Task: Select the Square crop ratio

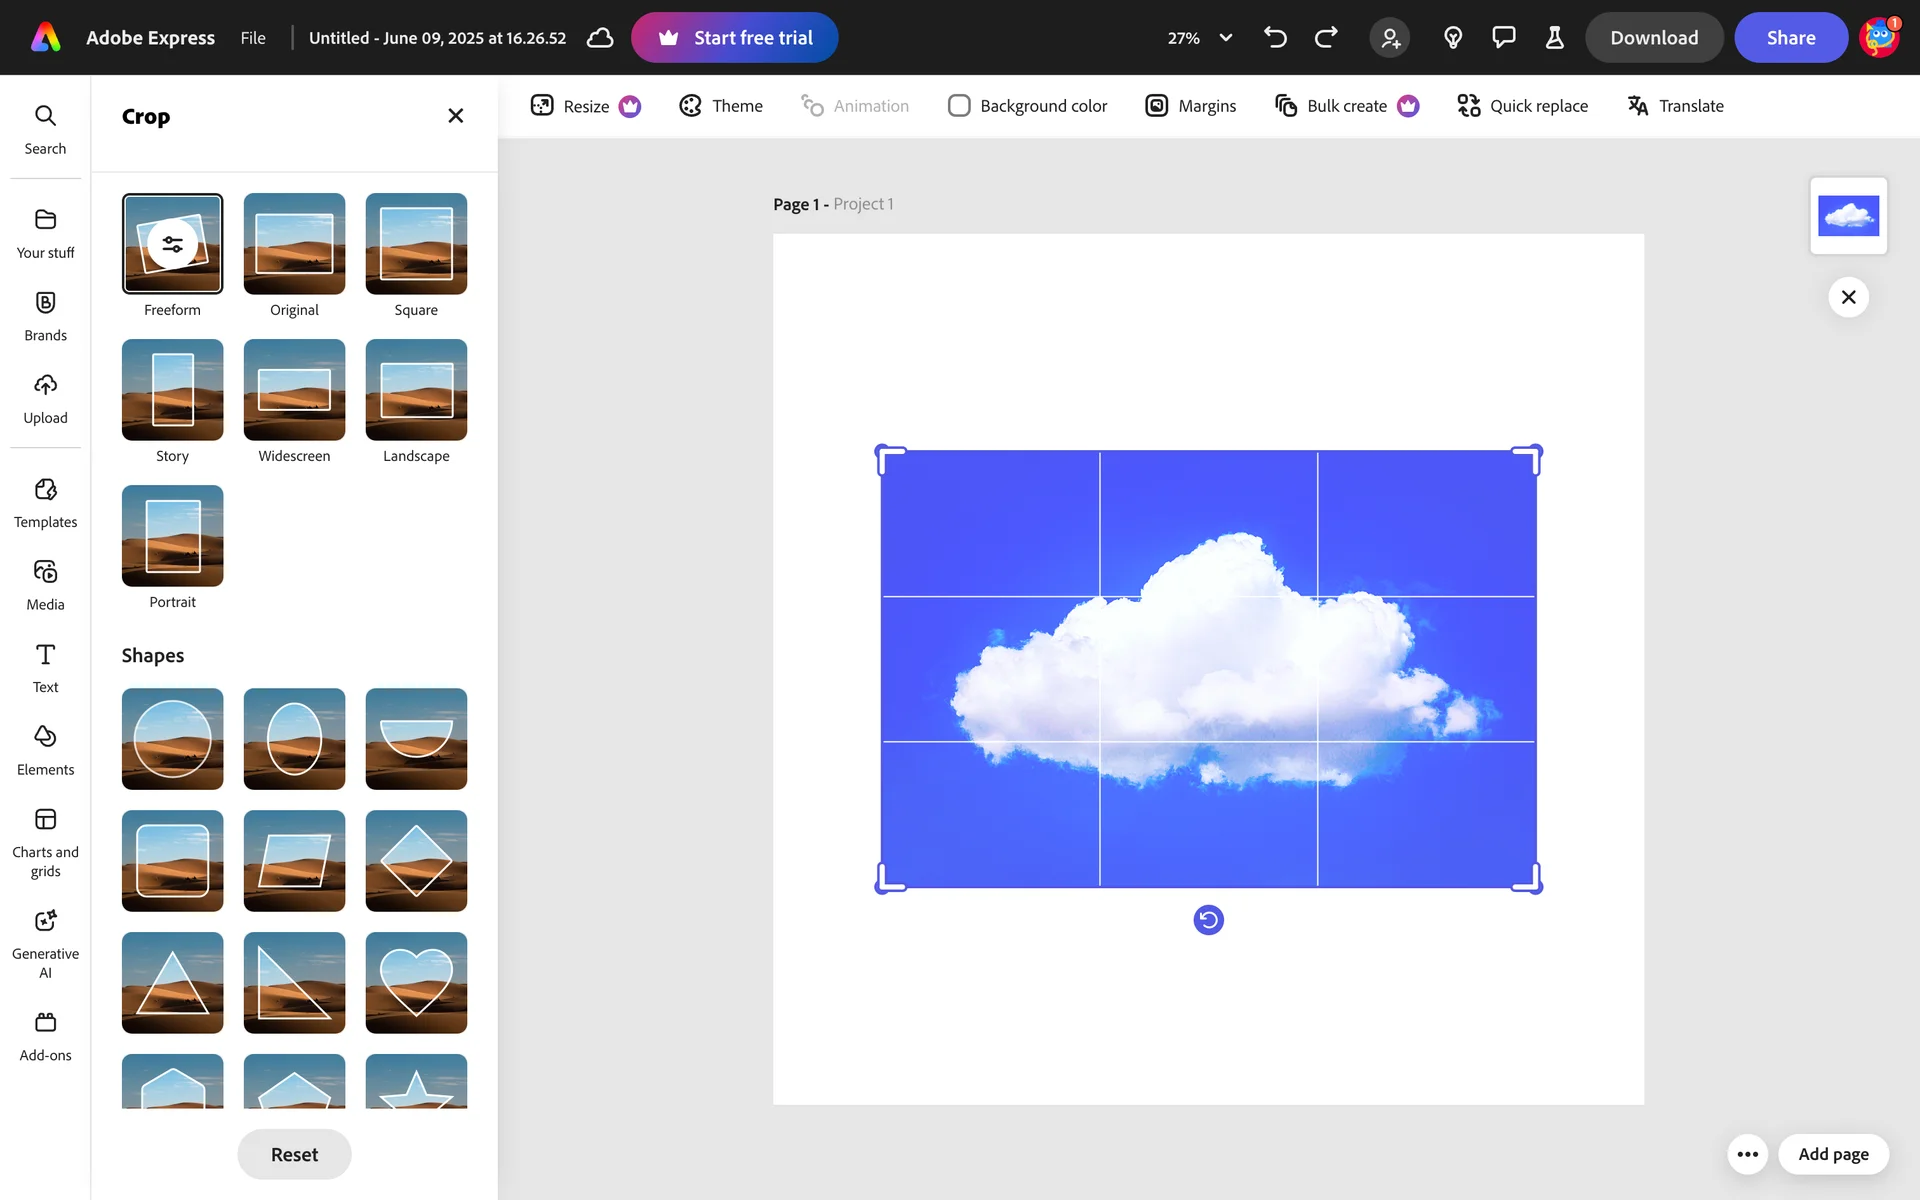Action: 416,244
